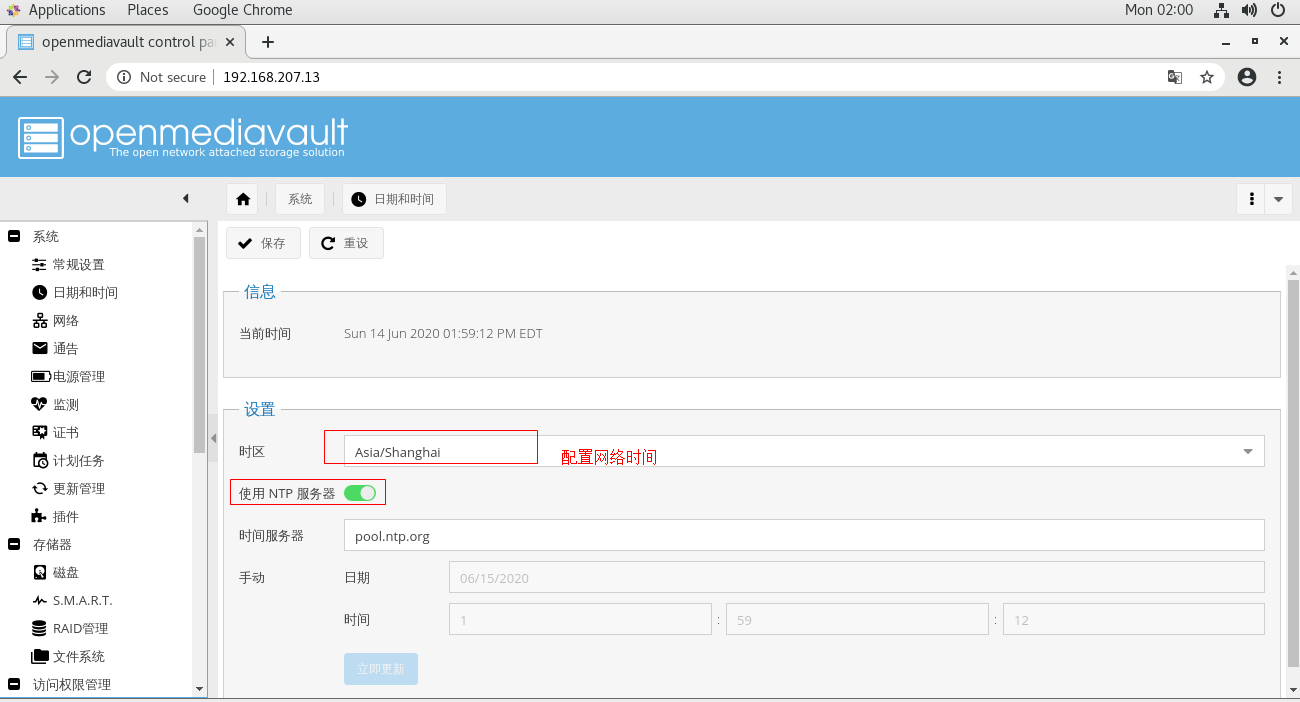Viewport: 1300px width, 702px height.
Task: Open Chrome's three-dot menu
Action: pos(1279,77)
